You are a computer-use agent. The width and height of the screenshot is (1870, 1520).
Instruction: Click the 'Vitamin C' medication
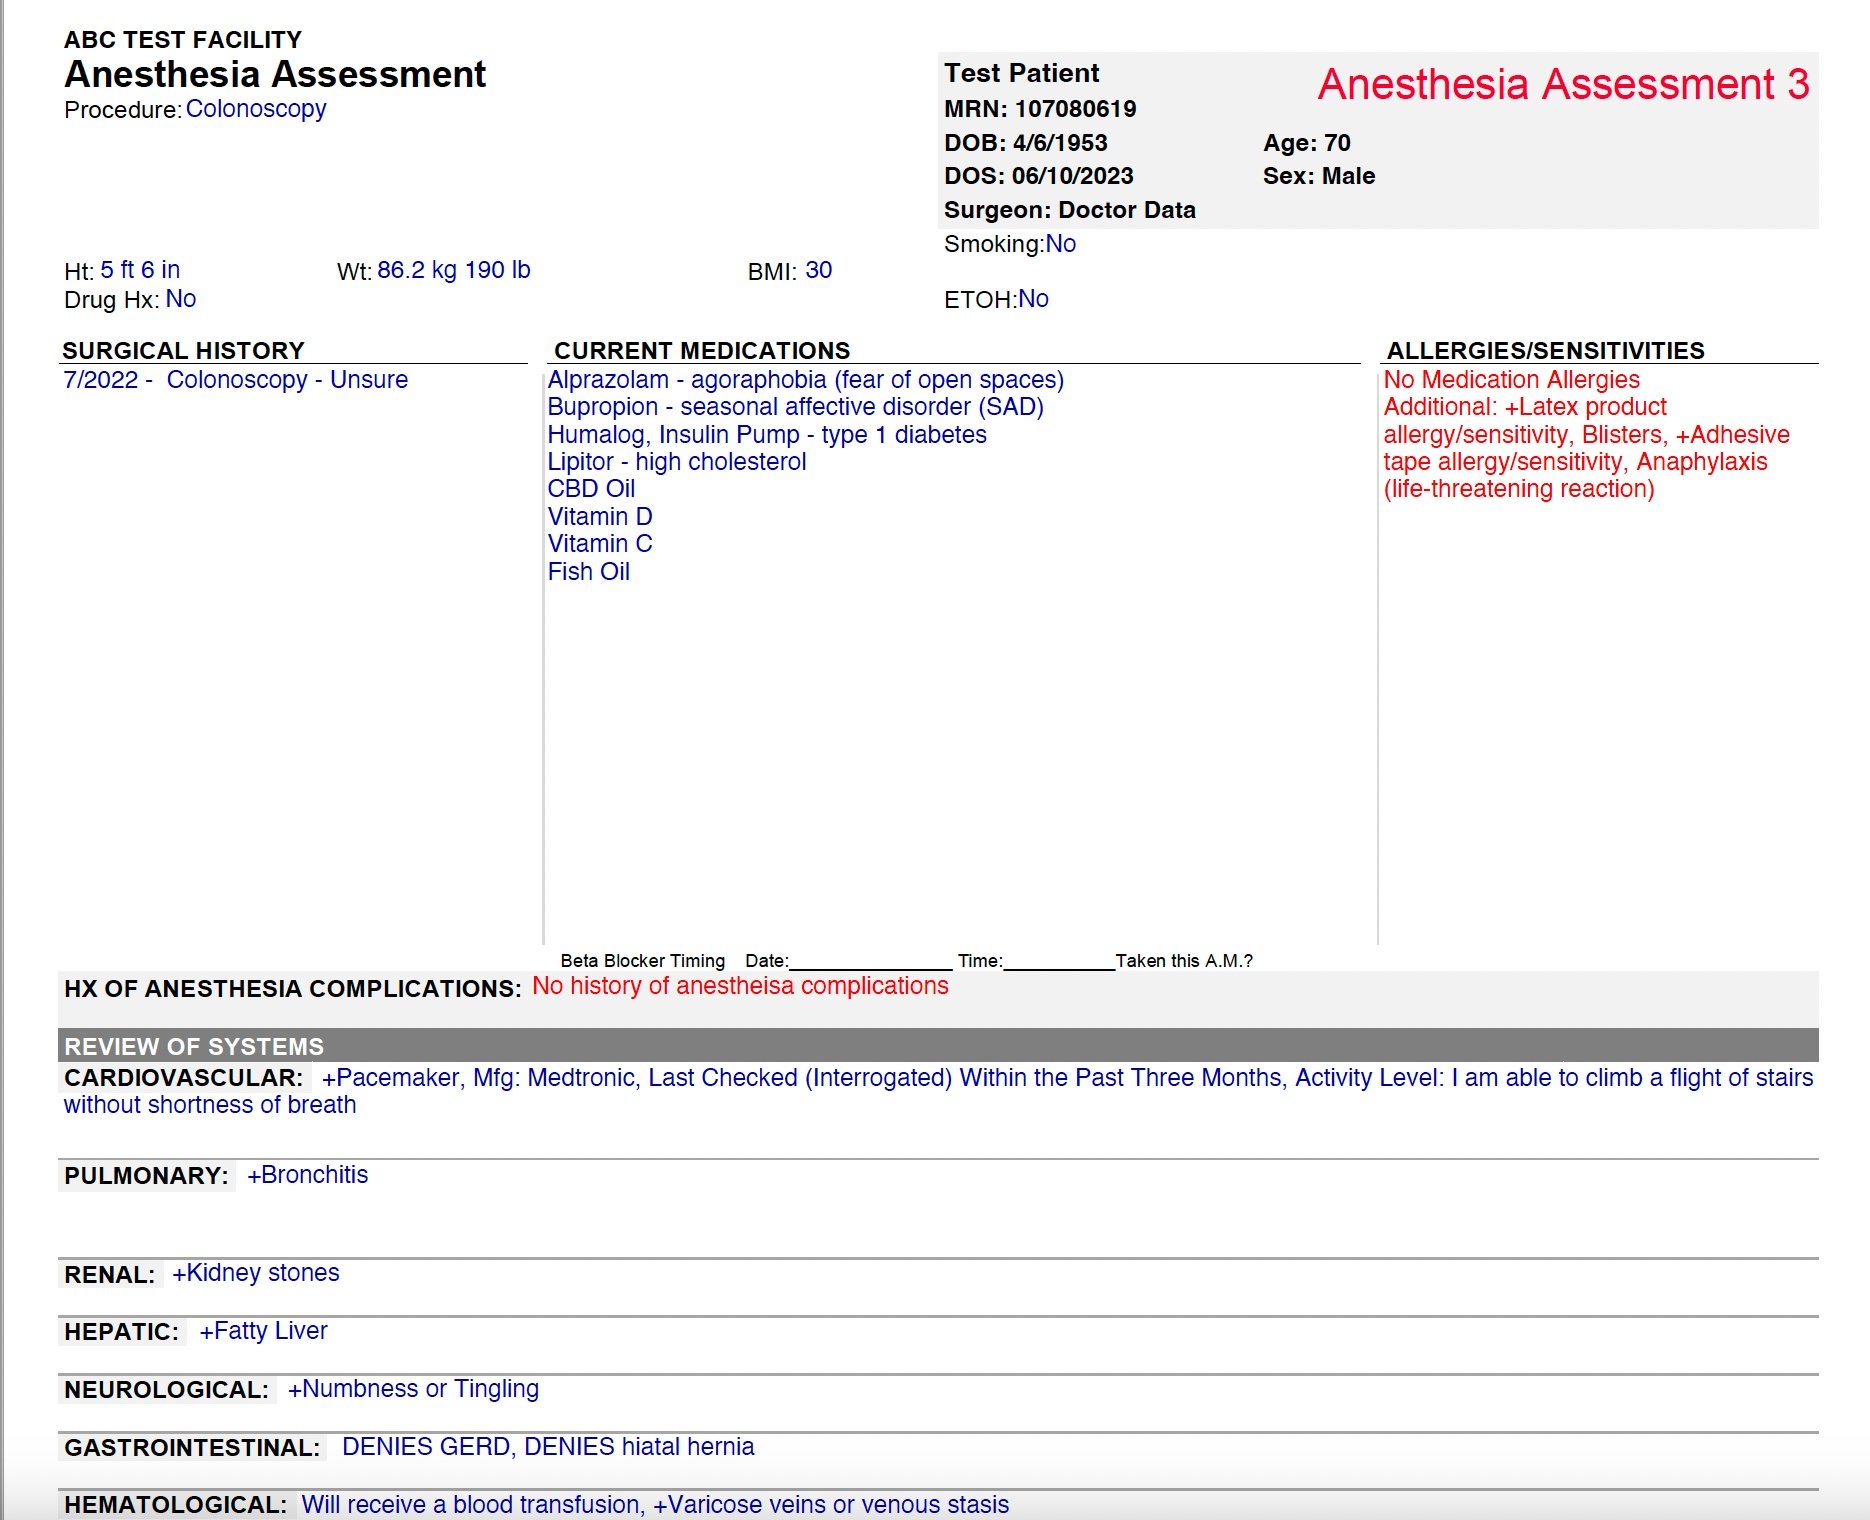tap(600, 544)
